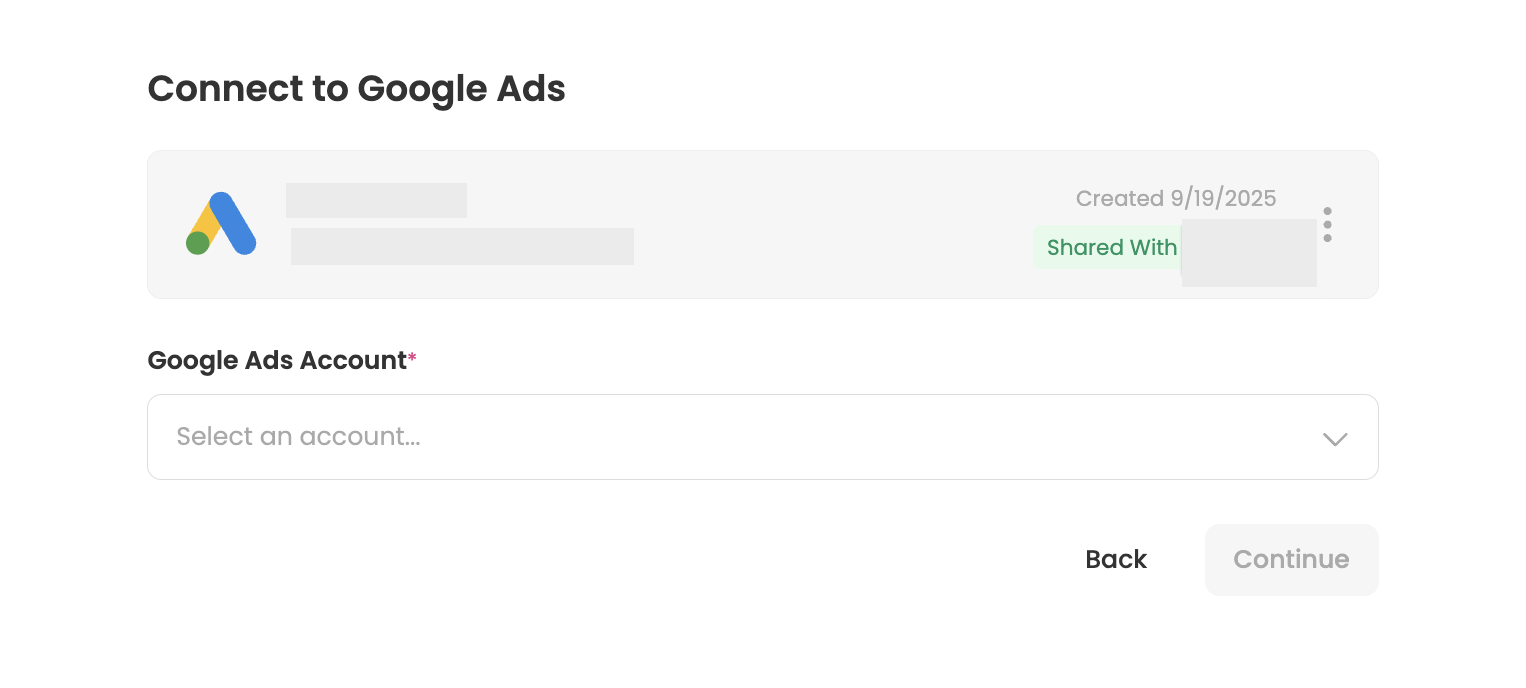This screenshot has height=688, width=1526.
Task: Expand the account list using the chevron arrow
Action: 1335,439
